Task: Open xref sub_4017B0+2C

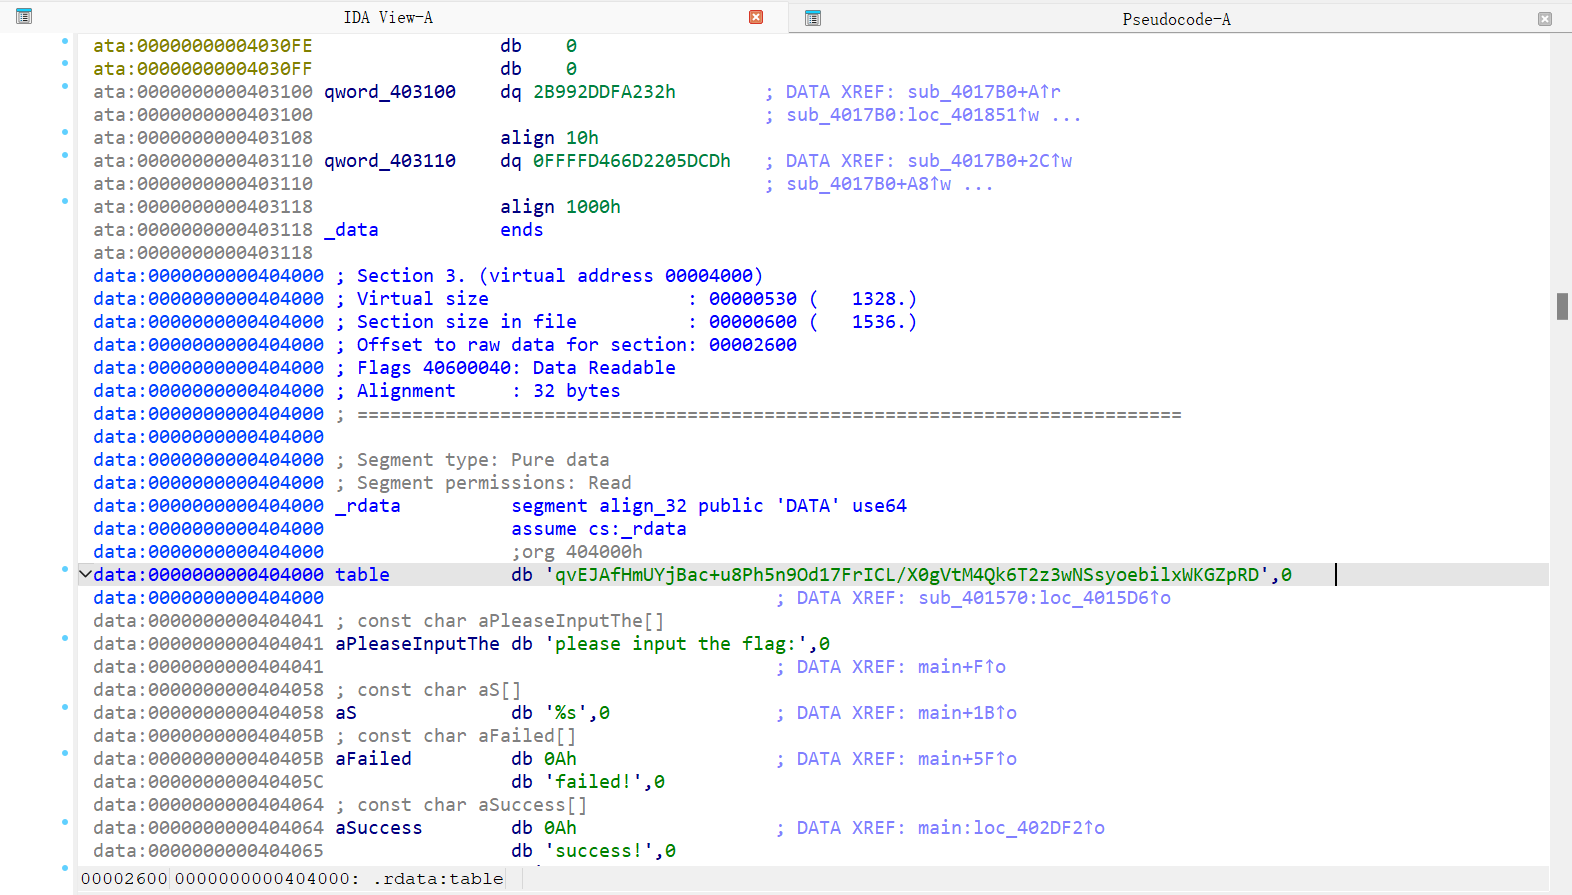Action: (988, 161)
